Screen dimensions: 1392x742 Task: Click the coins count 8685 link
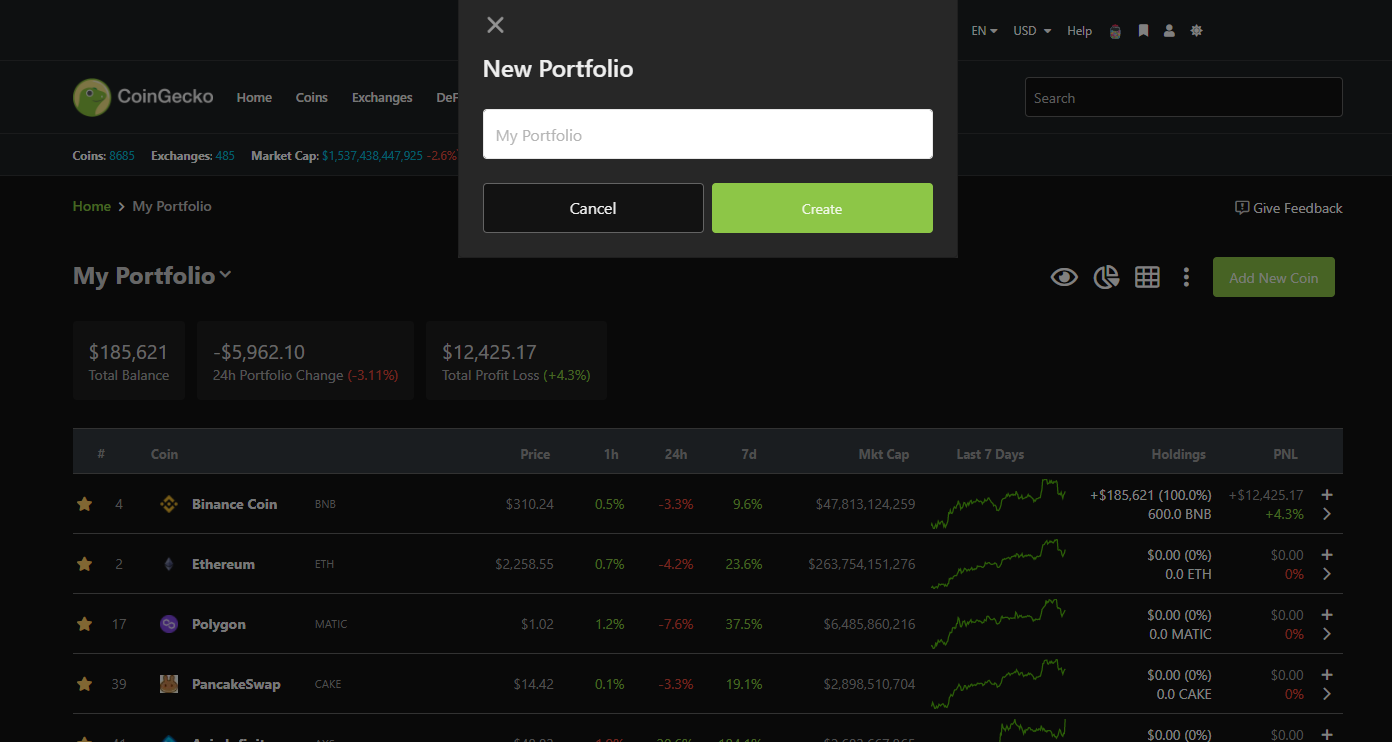coord(122,156)
